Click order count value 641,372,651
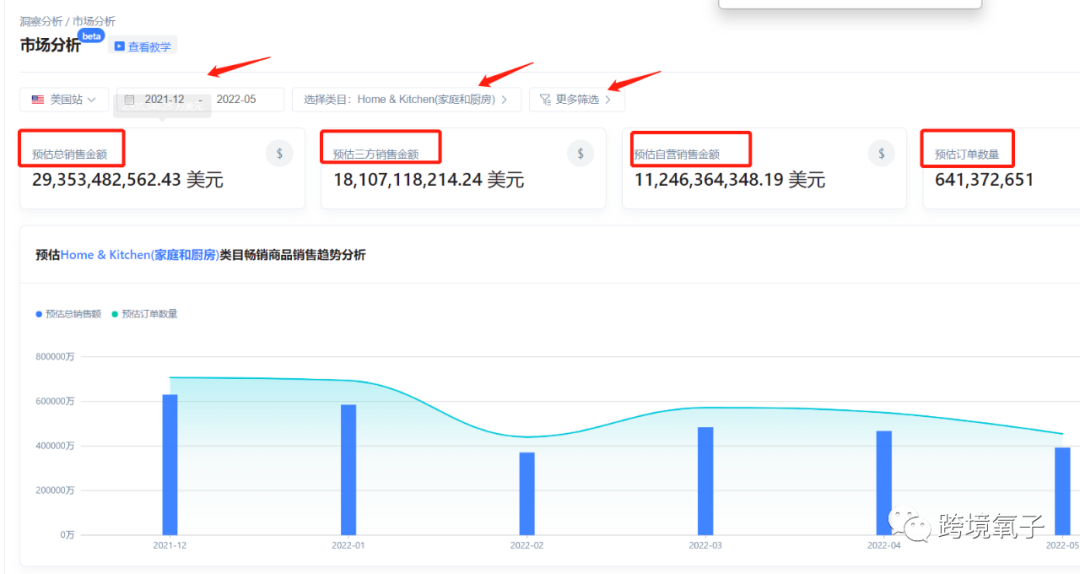This screenshot has width=1080, height=574. click(984, 180)
